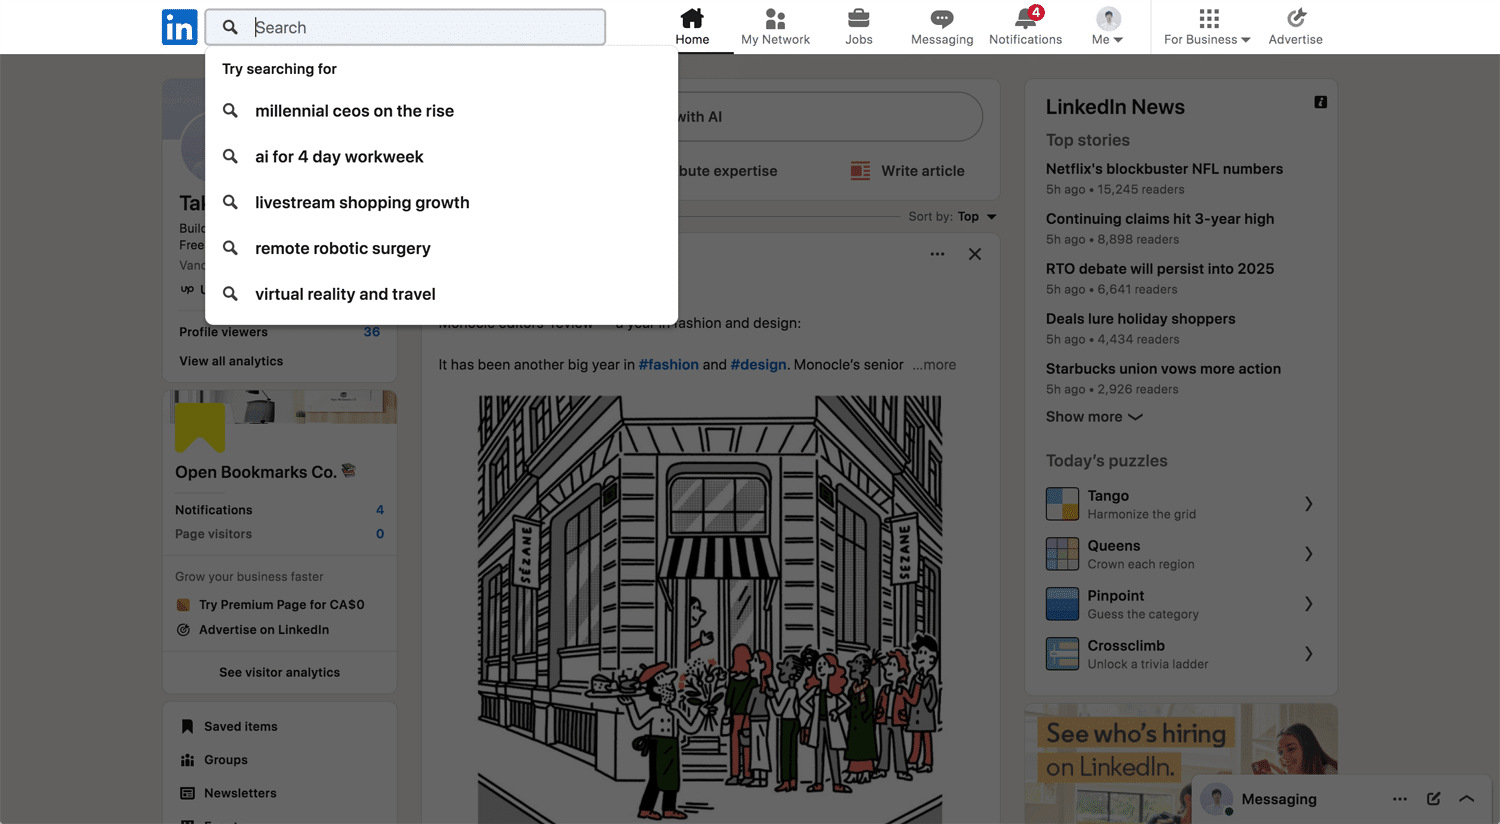
Task: Click chevron next to Queens puzzle
Action: (x=1308, y=554)
